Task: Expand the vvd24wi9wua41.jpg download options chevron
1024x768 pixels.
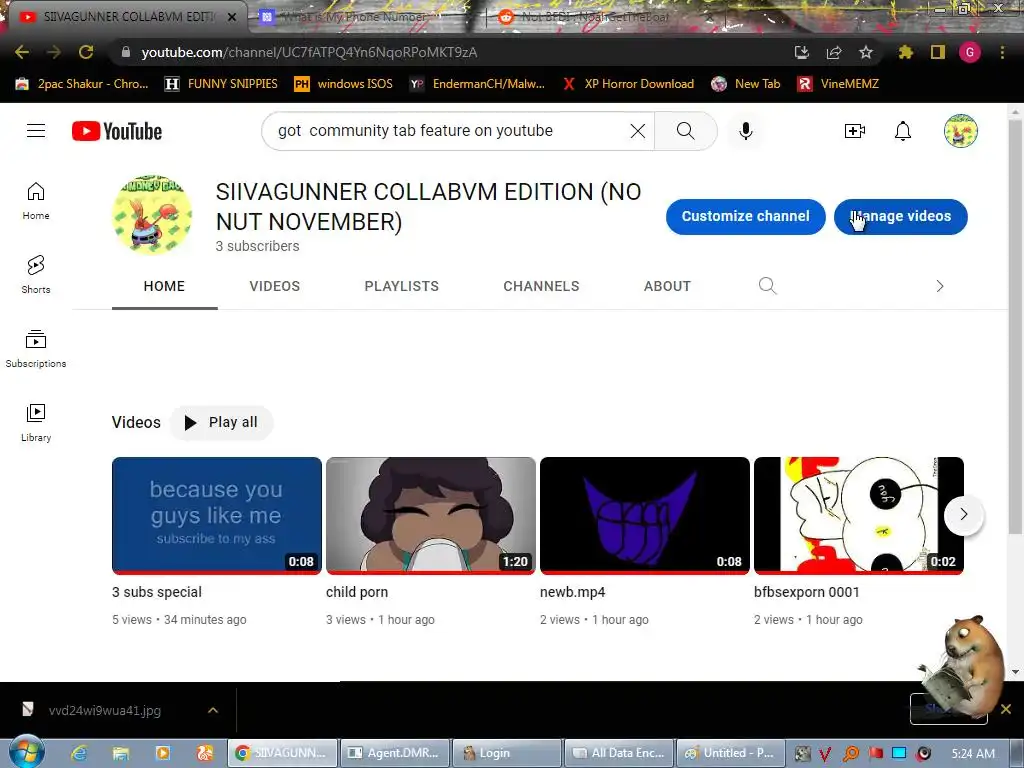Action: [x=213, y=710]
